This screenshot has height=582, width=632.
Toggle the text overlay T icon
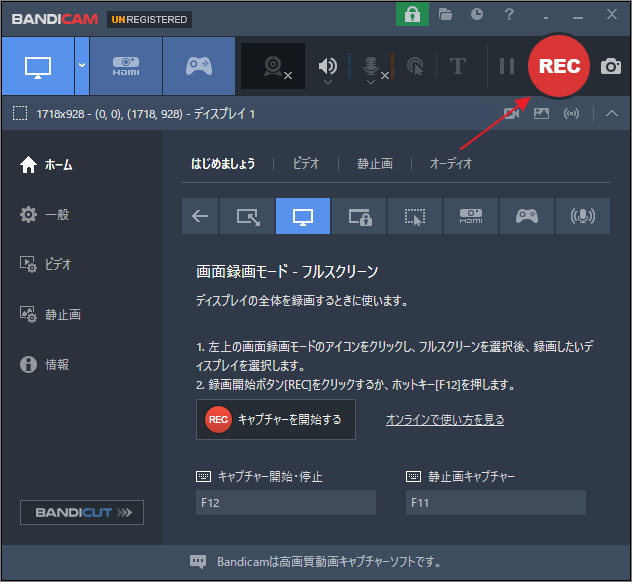coord(458,66)
